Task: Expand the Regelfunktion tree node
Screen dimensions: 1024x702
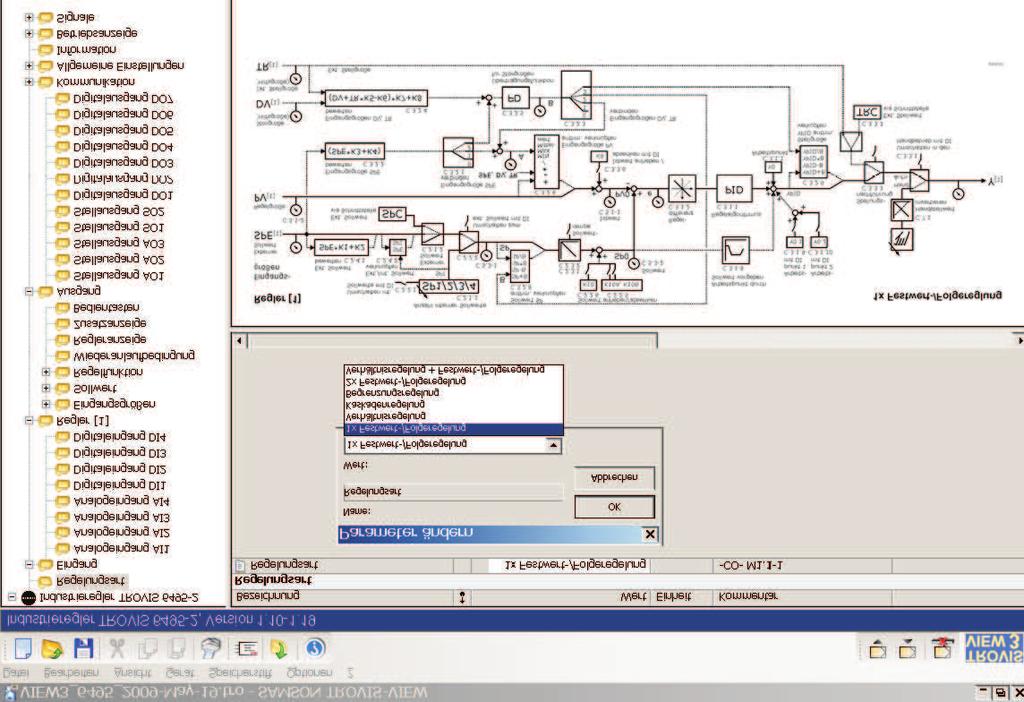Action: 46,372
